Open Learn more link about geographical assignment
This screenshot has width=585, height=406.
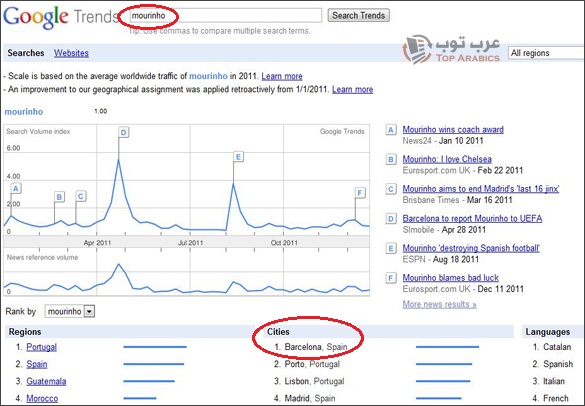[352, 90]
